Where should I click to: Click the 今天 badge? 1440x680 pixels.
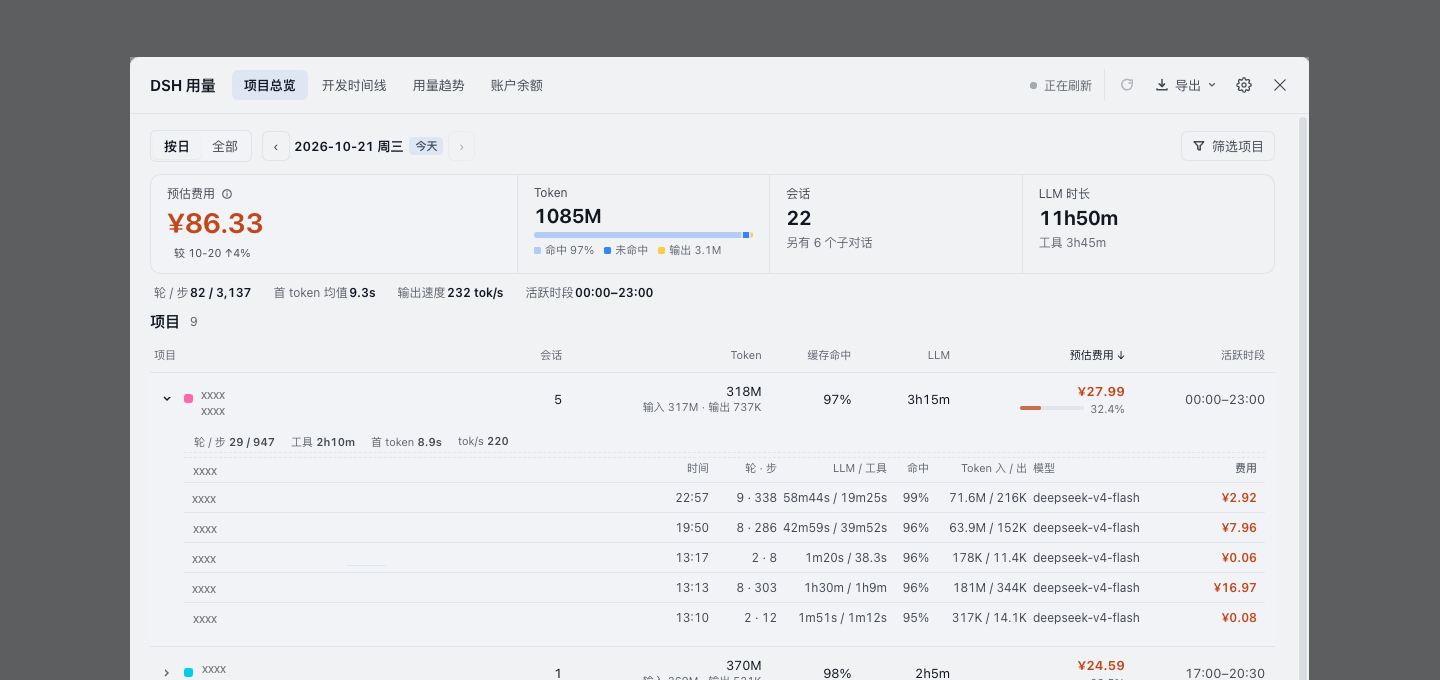[426, 146]
